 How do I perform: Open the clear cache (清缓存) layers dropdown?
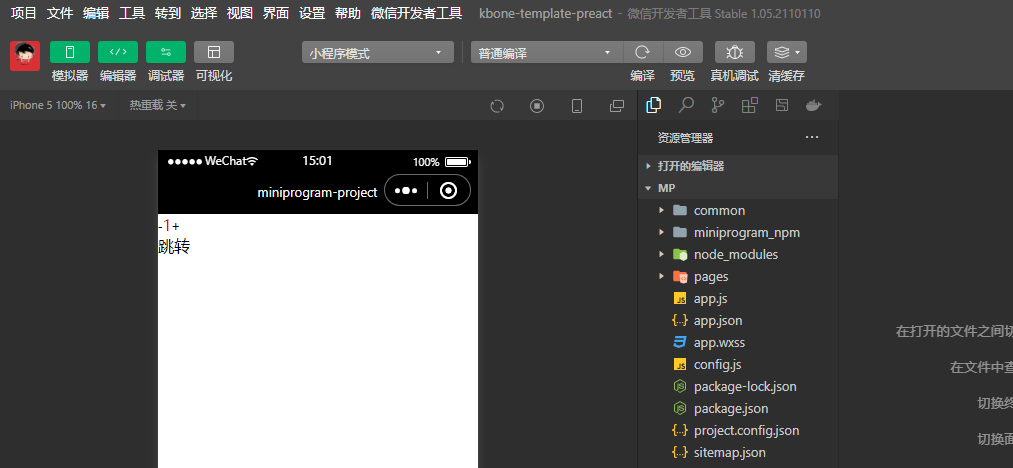tap(787, 52)
